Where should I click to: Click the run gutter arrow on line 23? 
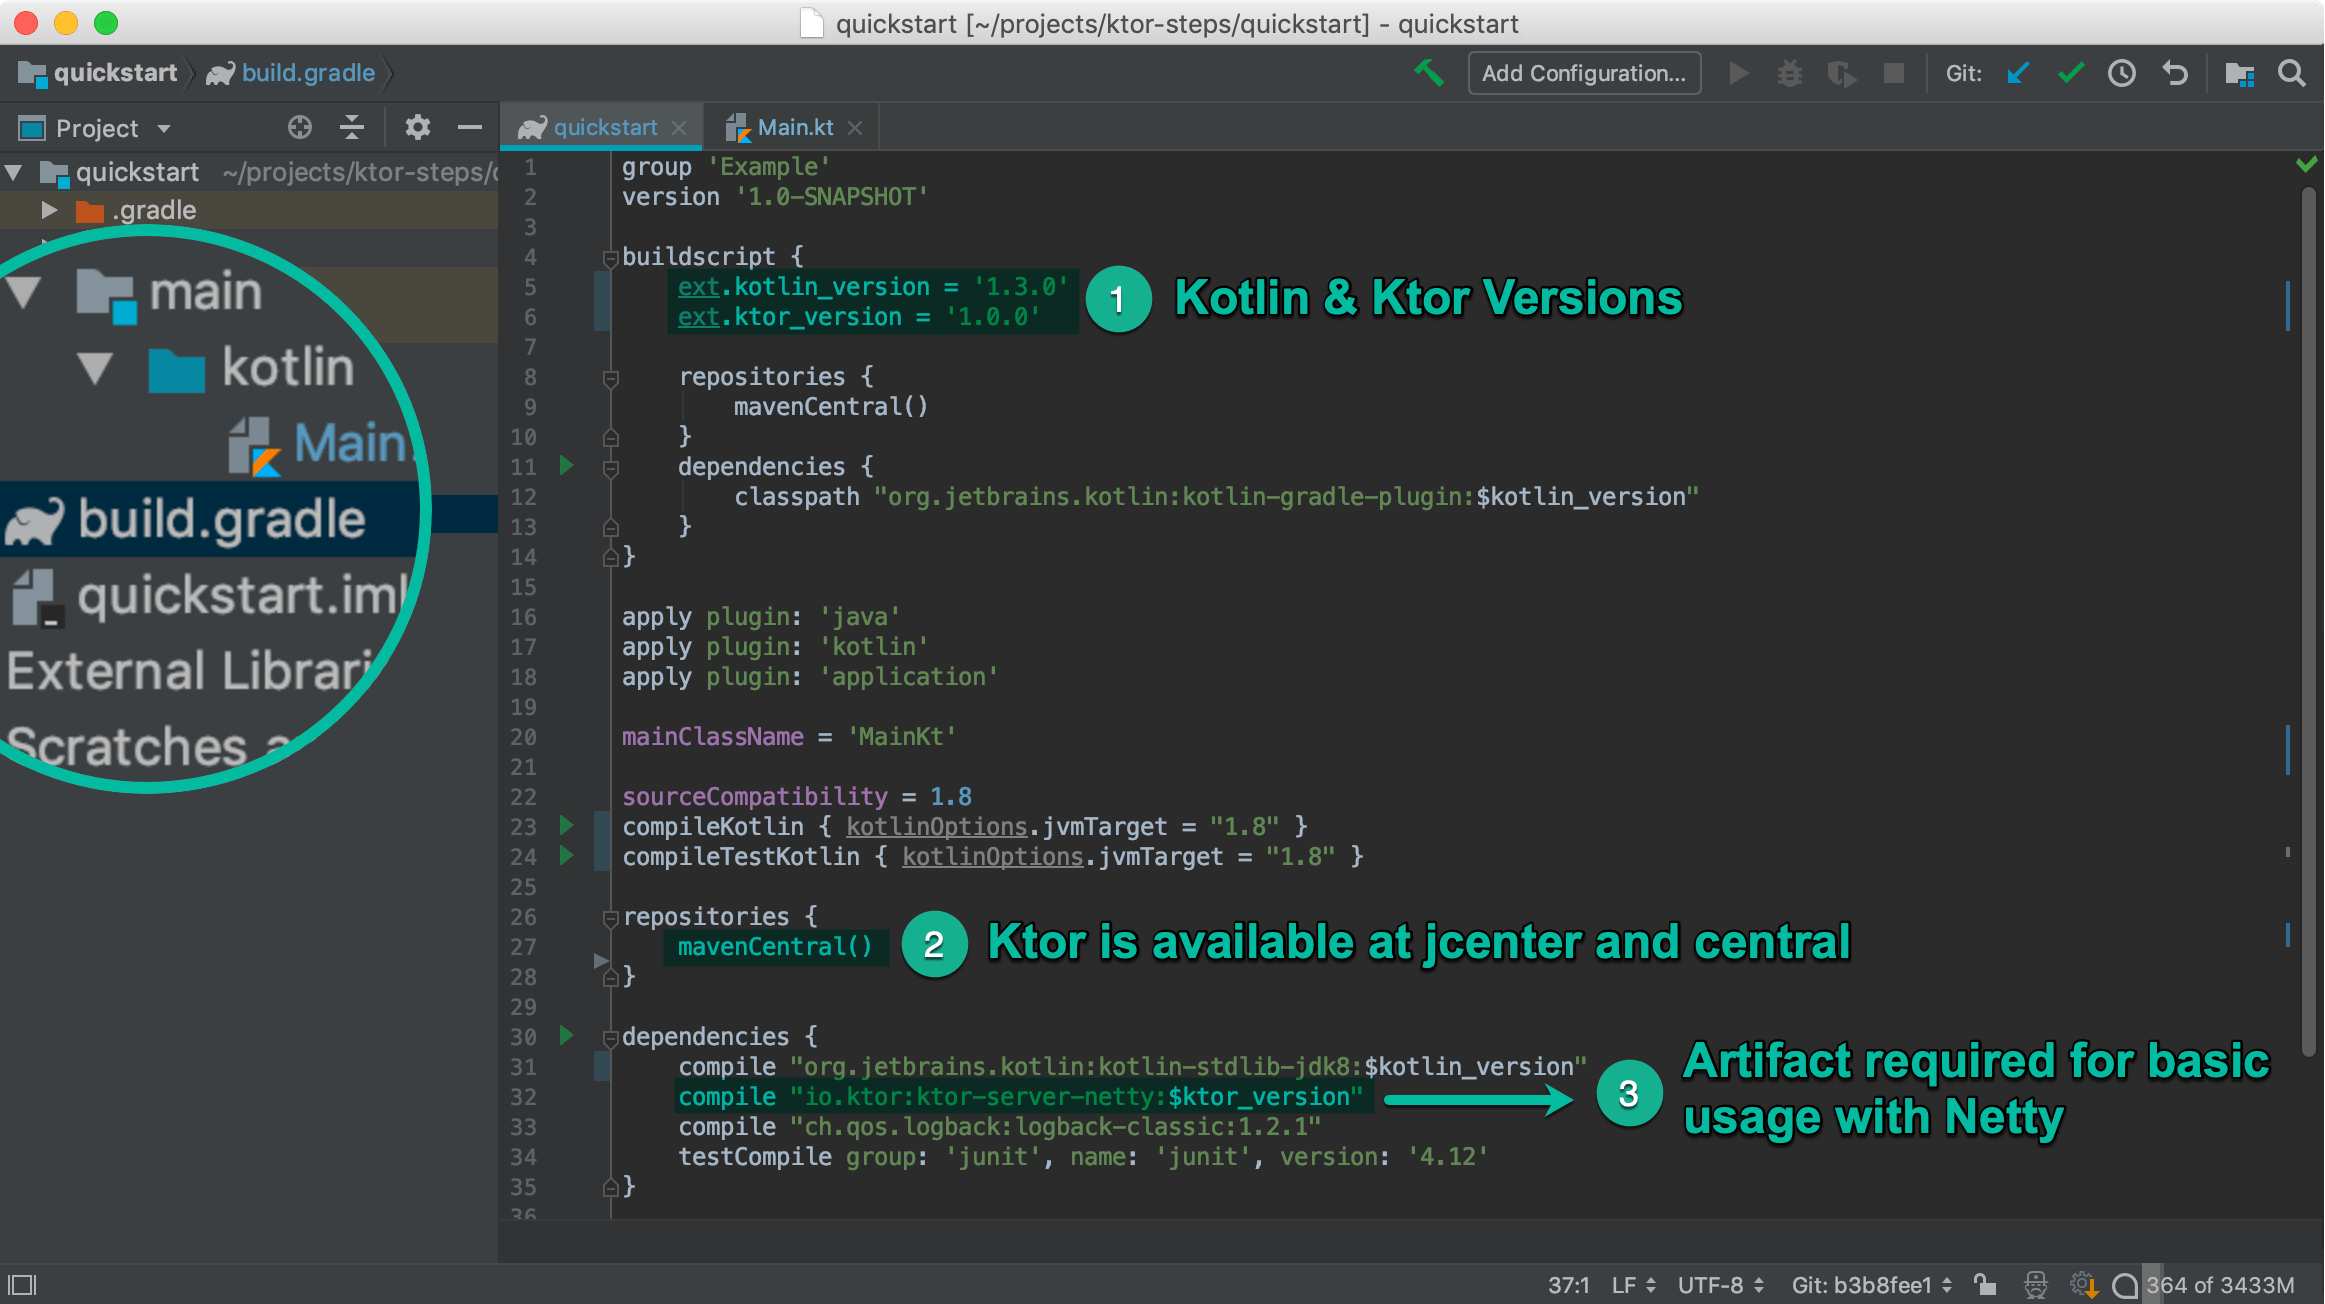point(566,826)
